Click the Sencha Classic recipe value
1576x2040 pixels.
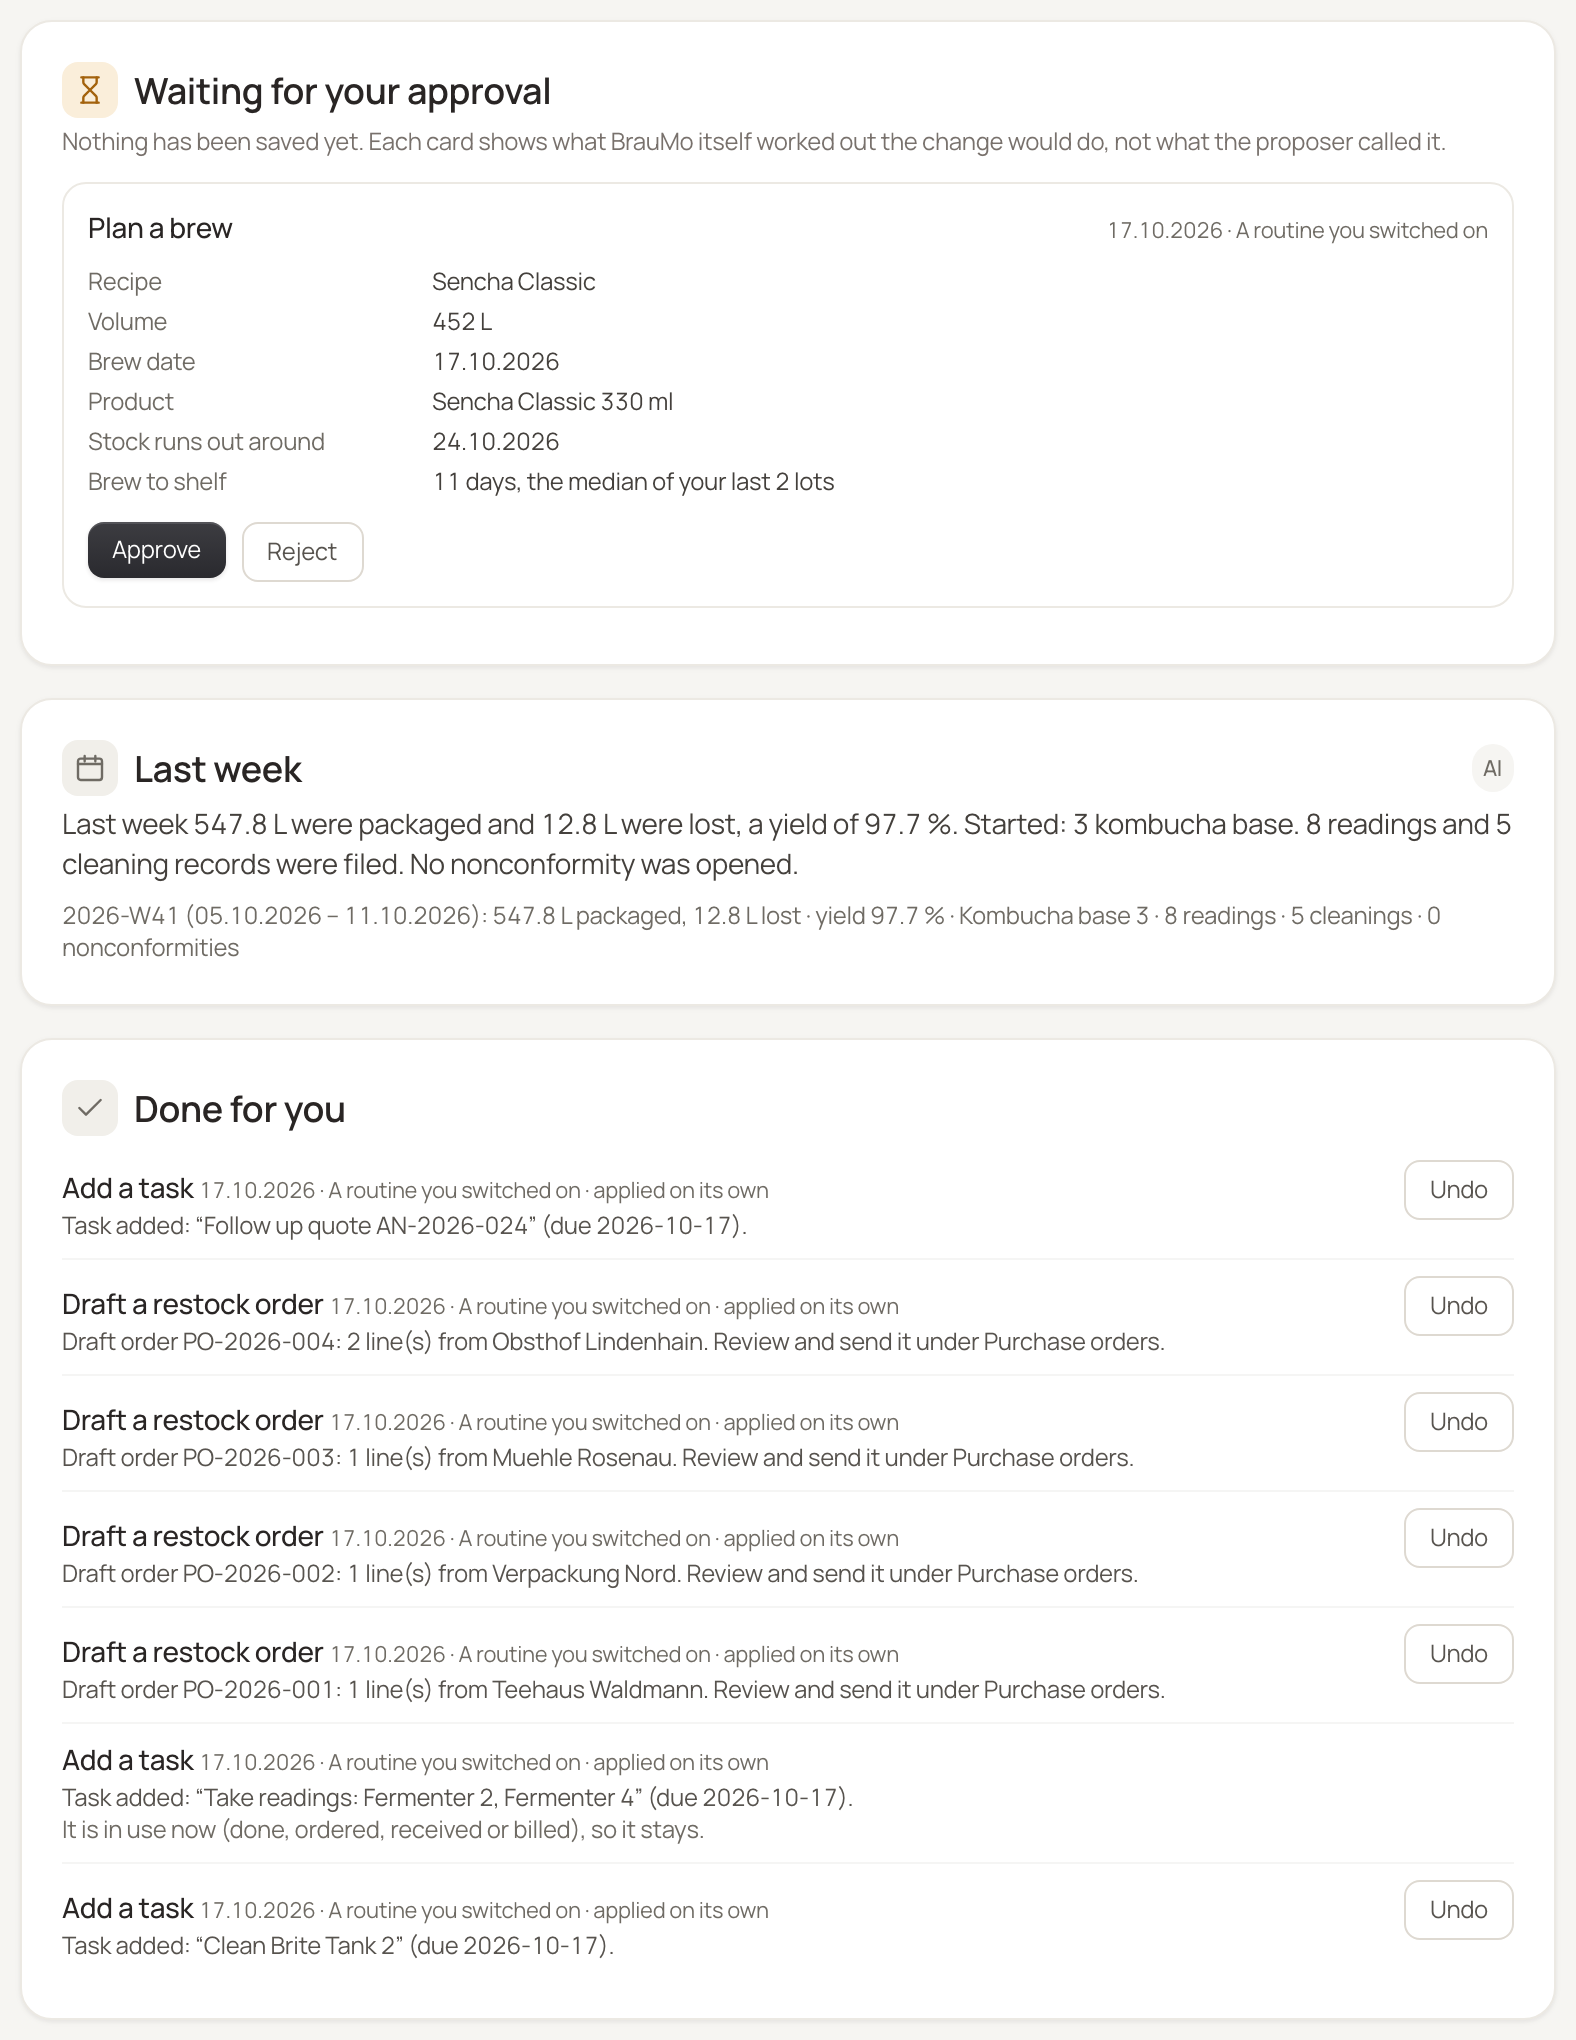point(513,282)
